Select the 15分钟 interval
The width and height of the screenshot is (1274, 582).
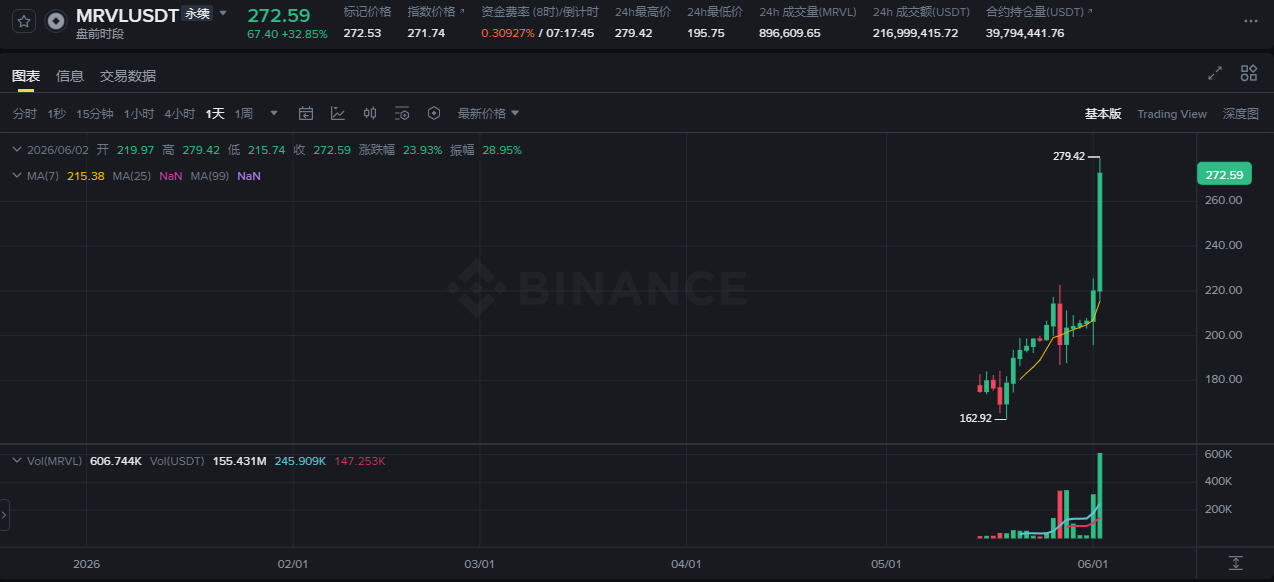click(x=95, y=114)
